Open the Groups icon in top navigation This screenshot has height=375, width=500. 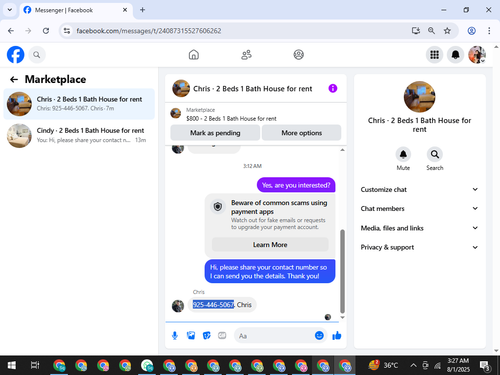299,55
